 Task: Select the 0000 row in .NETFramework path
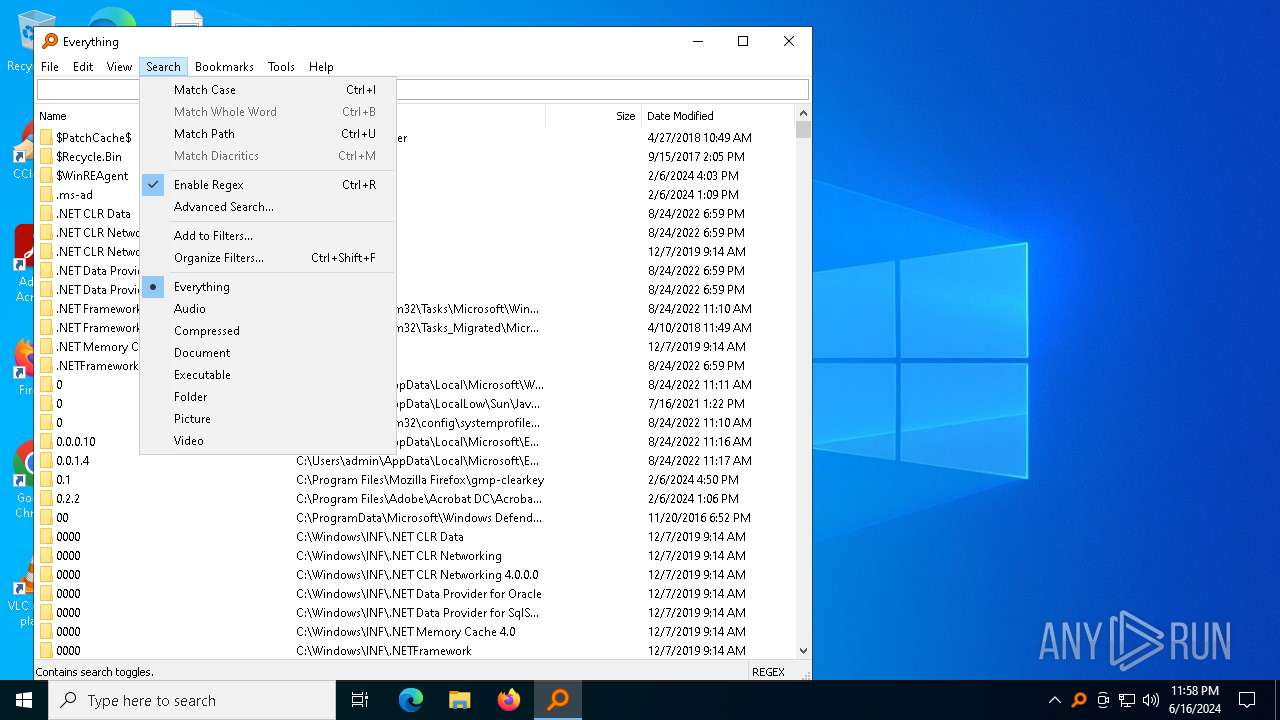pos(415,650)
